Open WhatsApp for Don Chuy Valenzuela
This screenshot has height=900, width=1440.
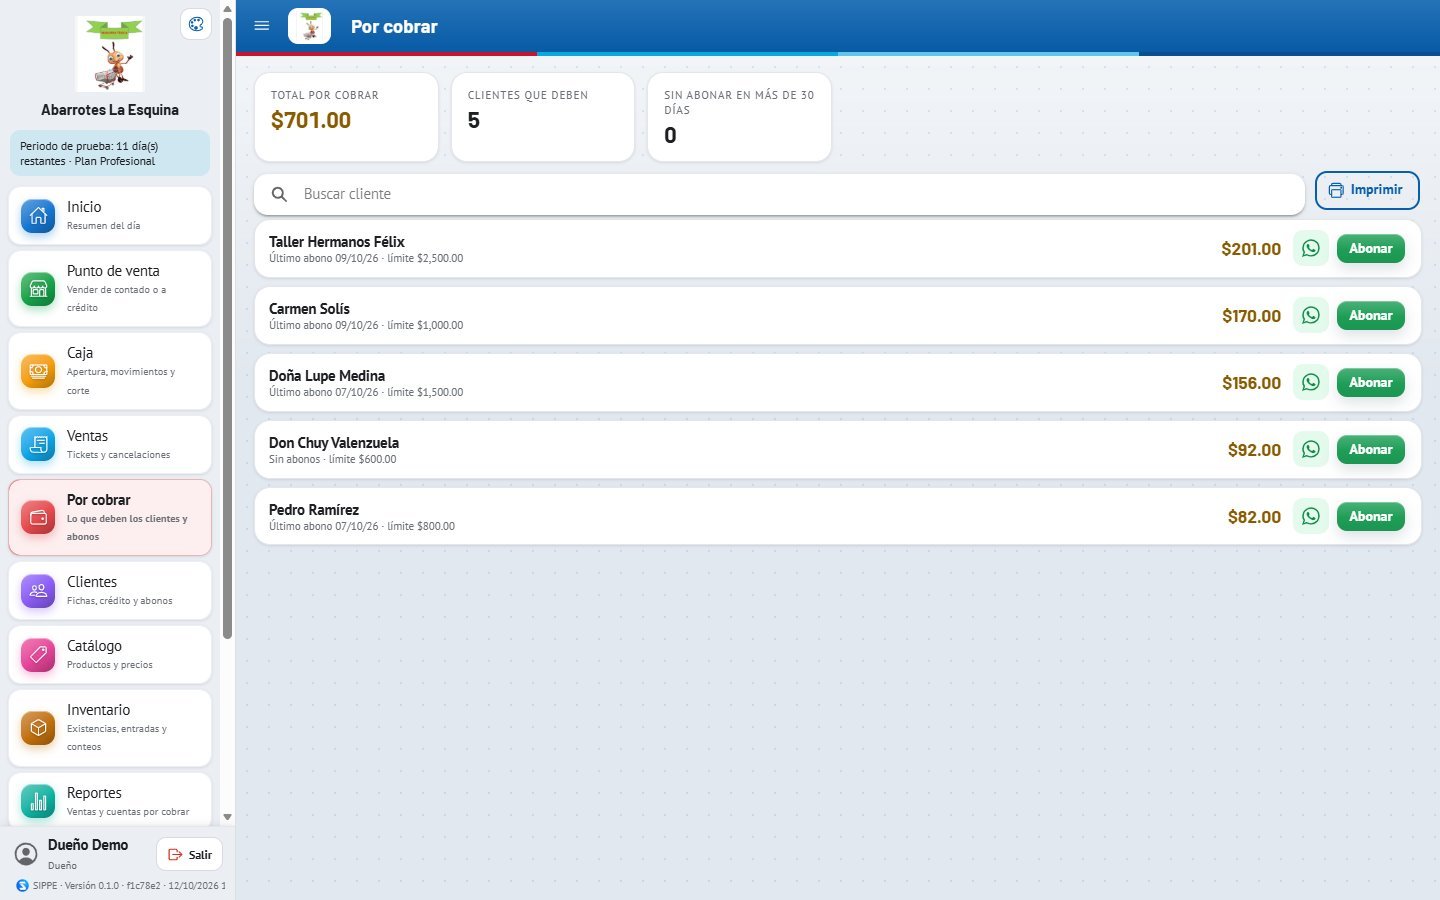(x=1311, y=450)
